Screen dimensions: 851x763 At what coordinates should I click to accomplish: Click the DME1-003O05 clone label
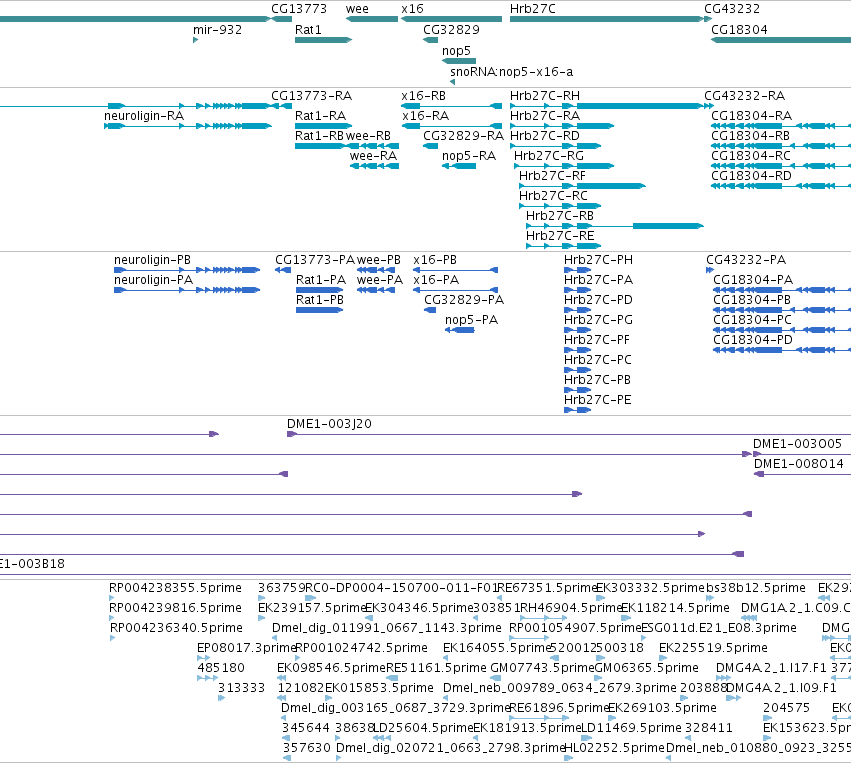coord(797,444)
